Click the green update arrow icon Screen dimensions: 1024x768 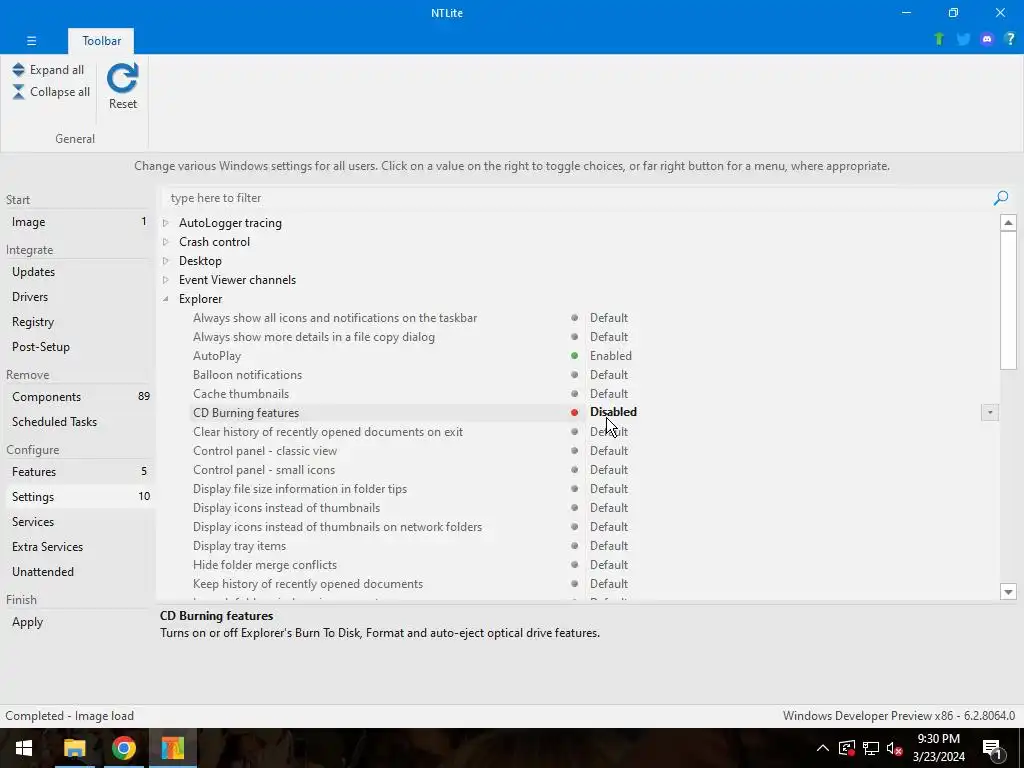coord(939,39)
